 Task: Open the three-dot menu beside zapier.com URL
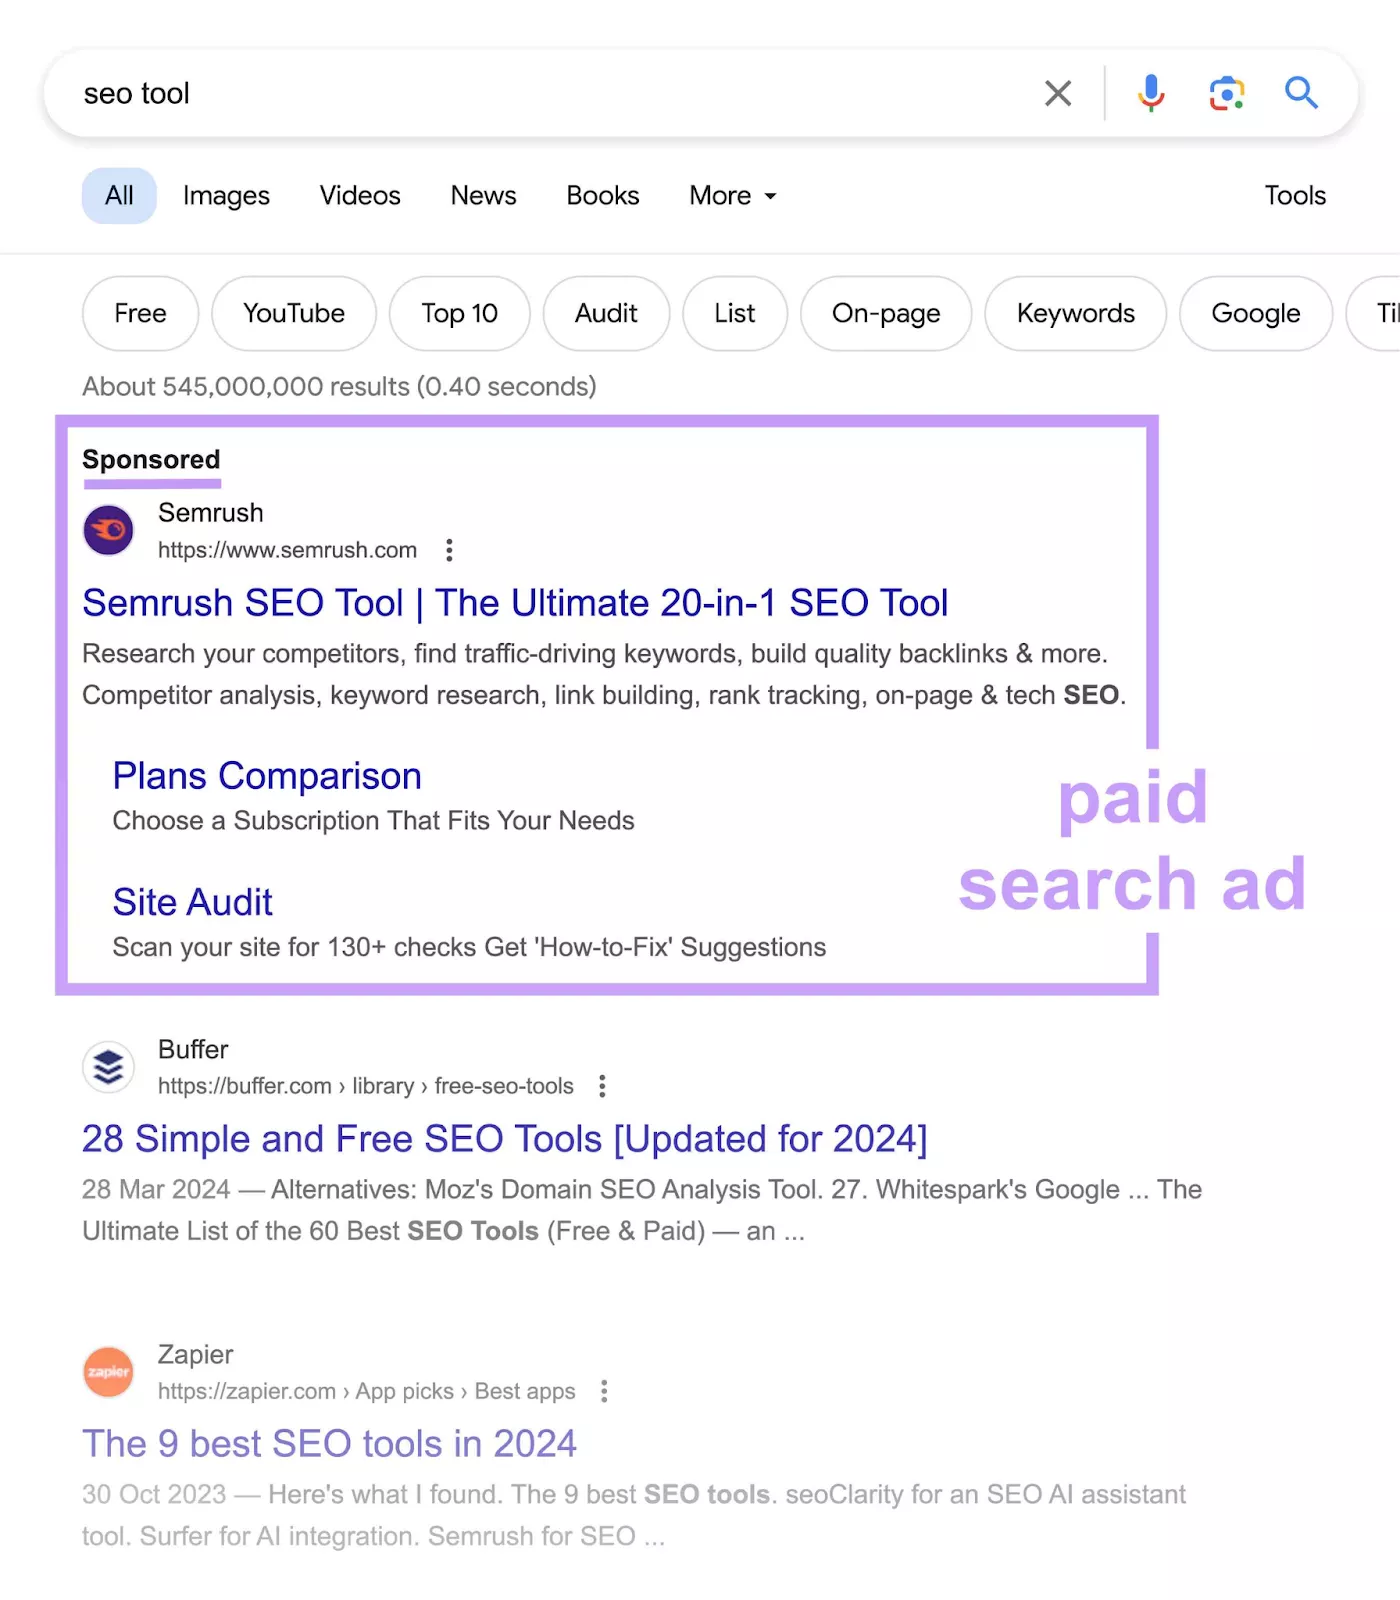click(x=604, y=1391)
